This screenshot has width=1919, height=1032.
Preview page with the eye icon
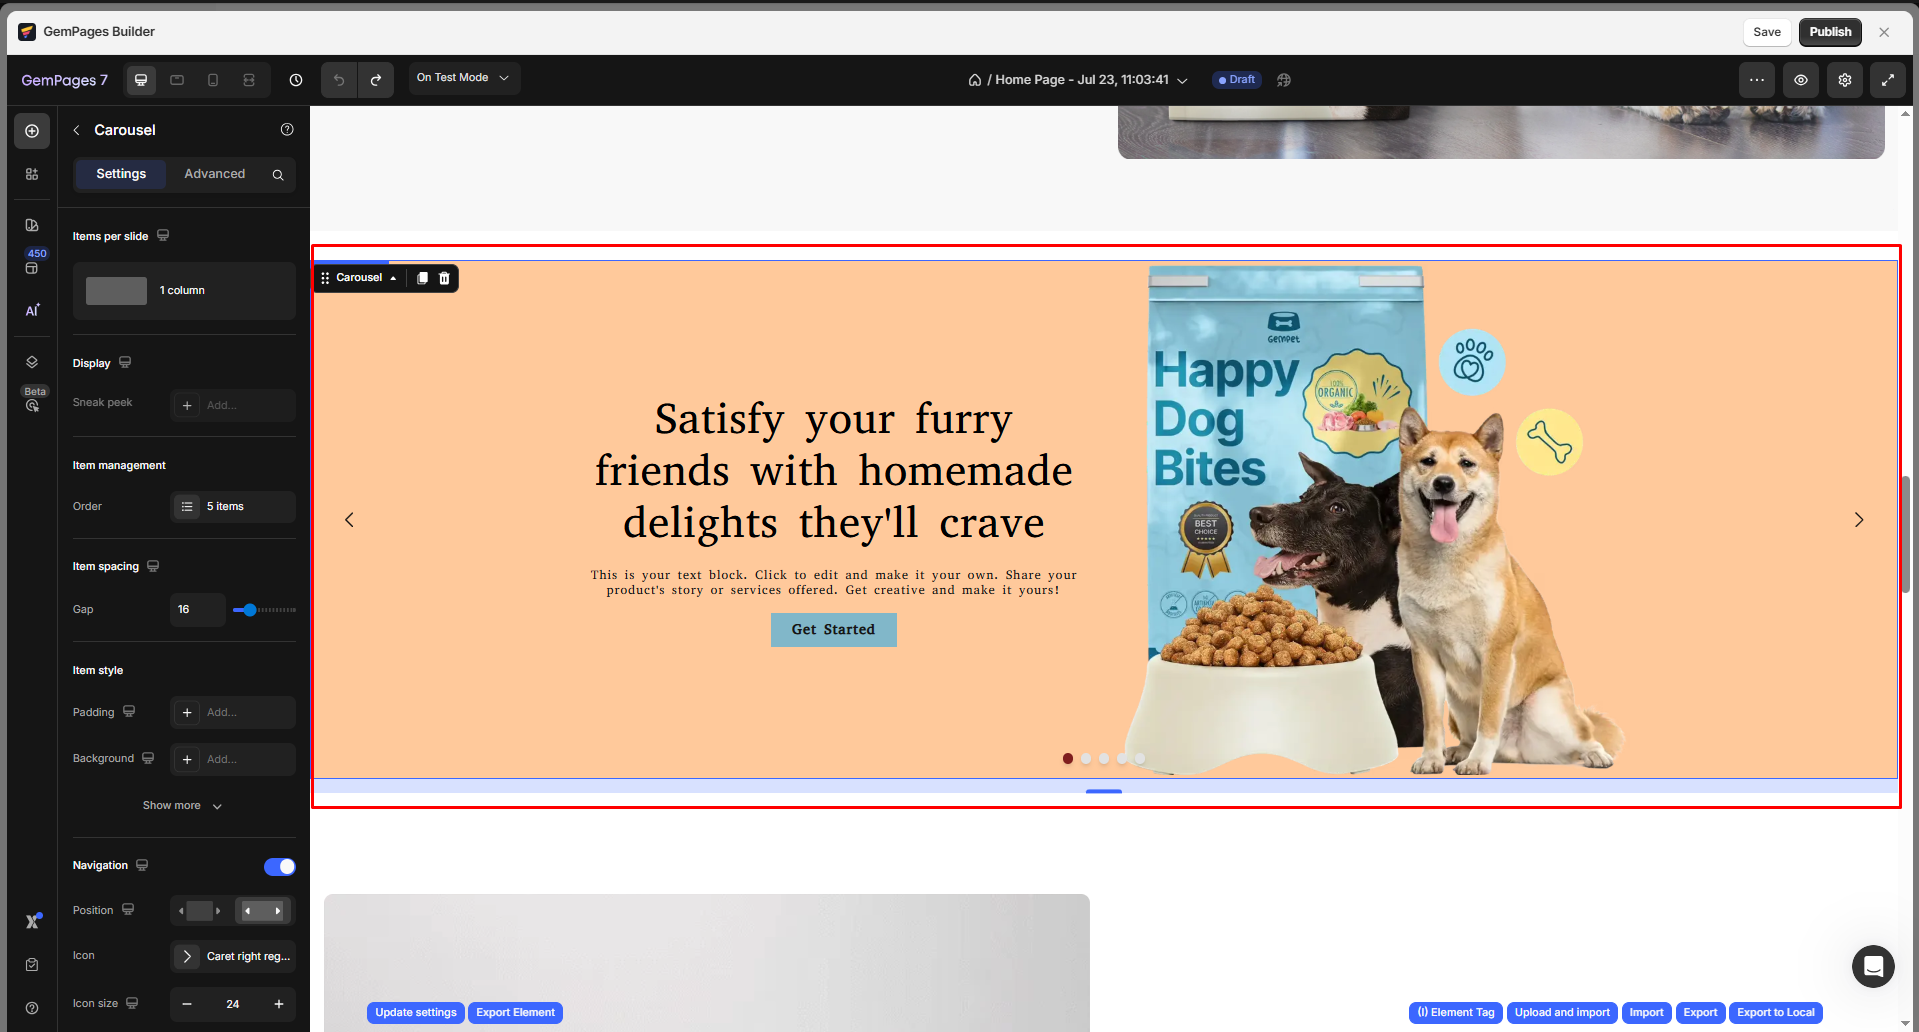(x=1800, y=80)
